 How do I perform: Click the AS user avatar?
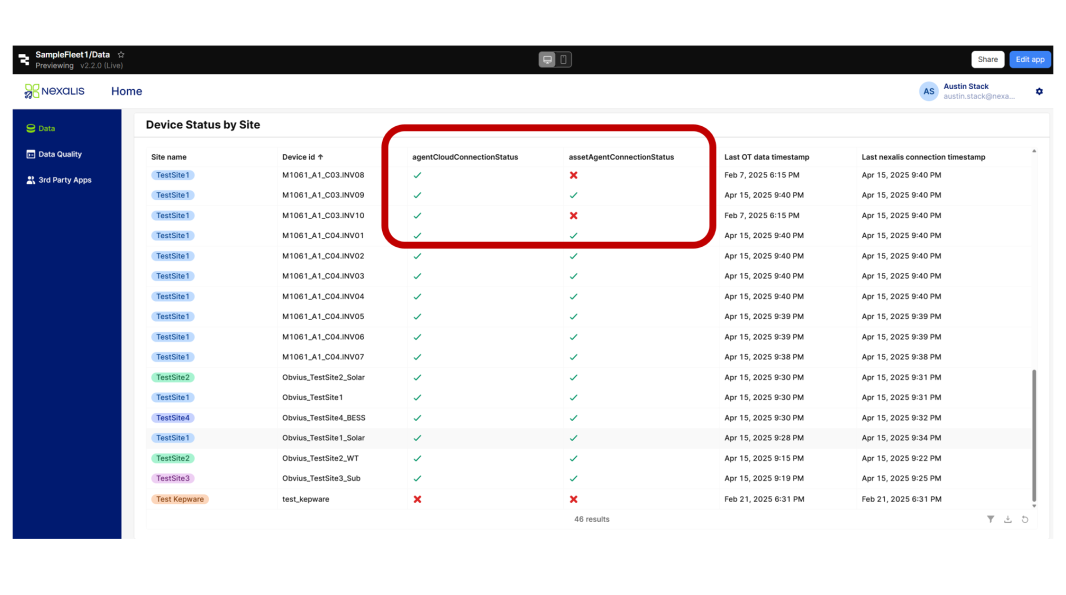coord(929,91)
